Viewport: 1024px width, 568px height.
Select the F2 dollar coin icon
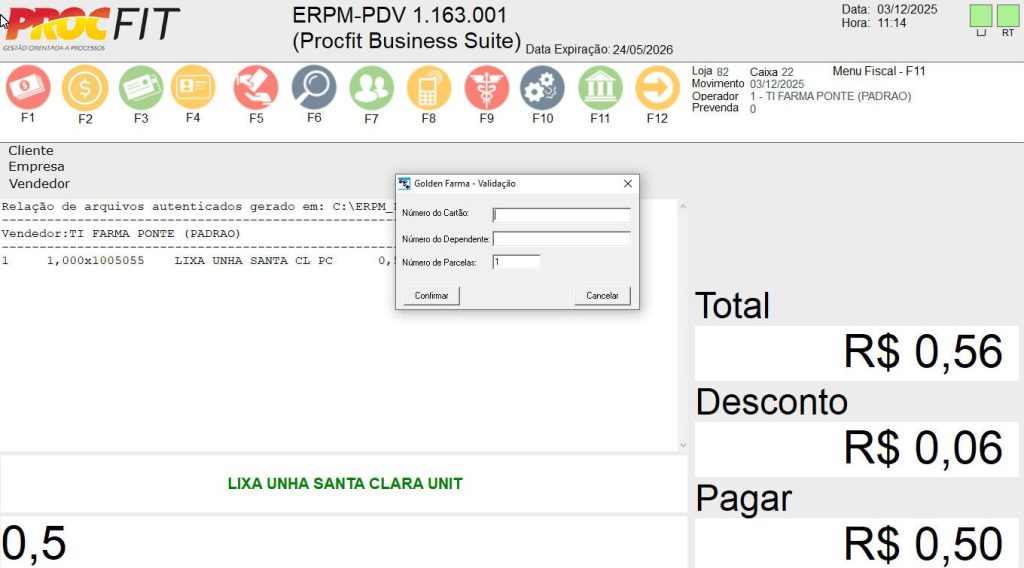[85, 88]
